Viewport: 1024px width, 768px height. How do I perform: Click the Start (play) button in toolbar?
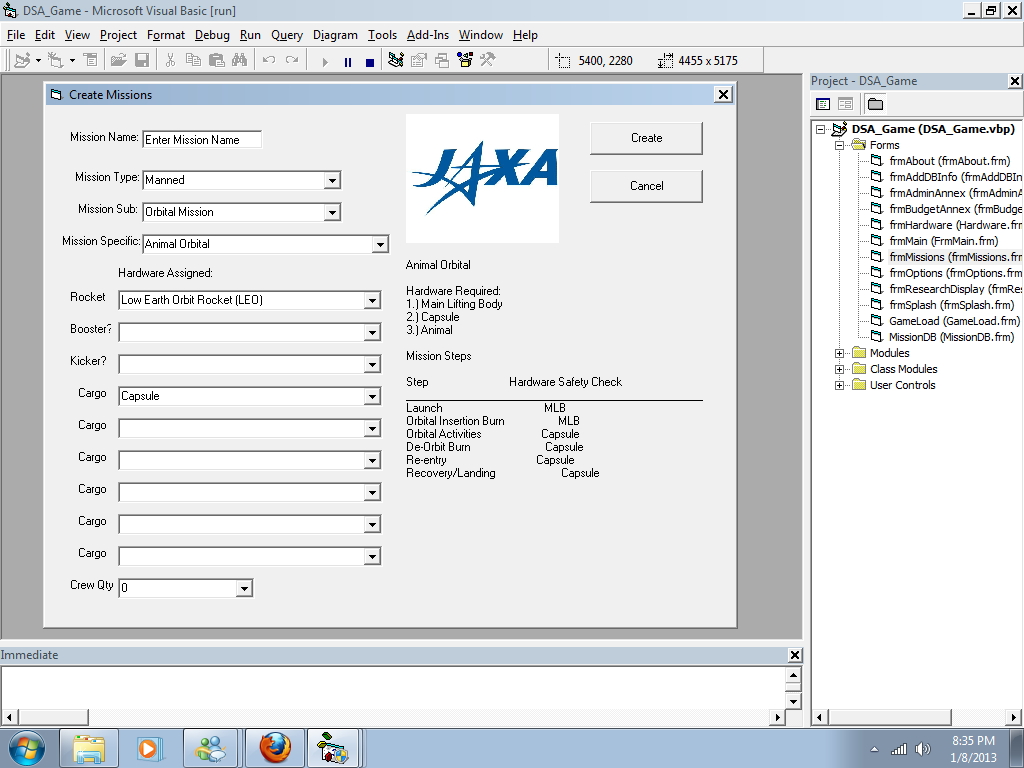[325, 62]
